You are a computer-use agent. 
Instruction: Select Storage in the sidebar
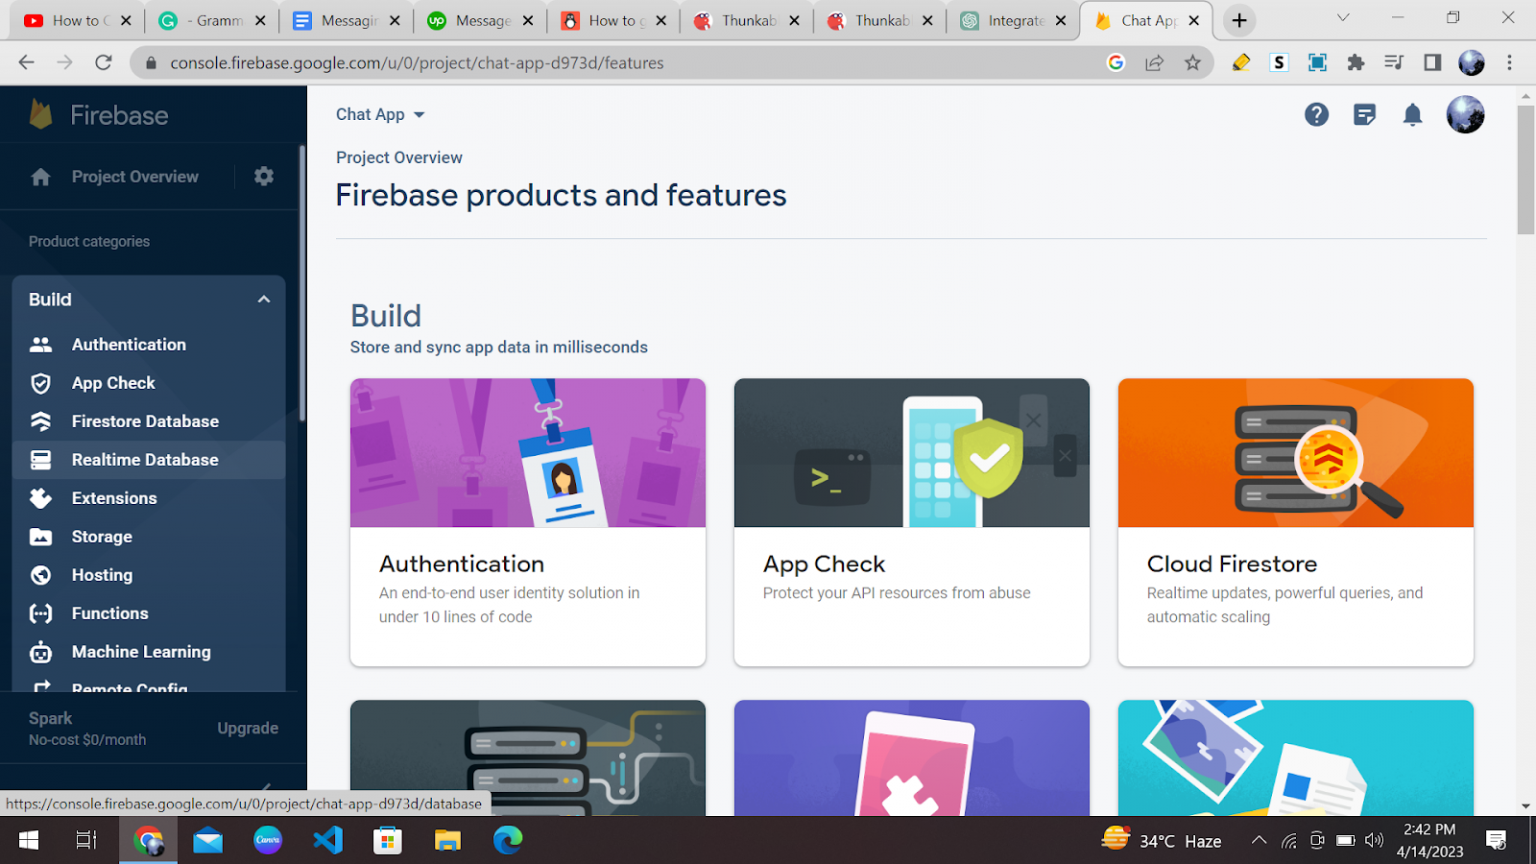tap(101, 536)
